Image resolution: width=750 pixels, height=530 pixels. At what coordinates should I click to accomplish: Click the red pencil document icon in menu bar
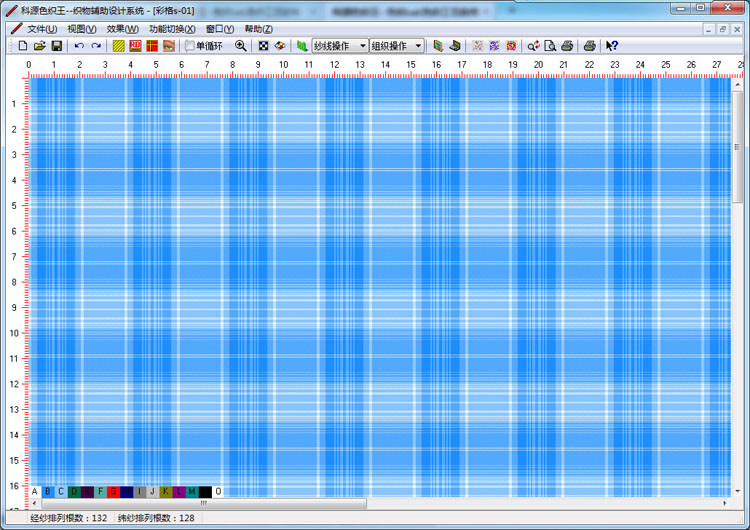(x=16, y=29)
